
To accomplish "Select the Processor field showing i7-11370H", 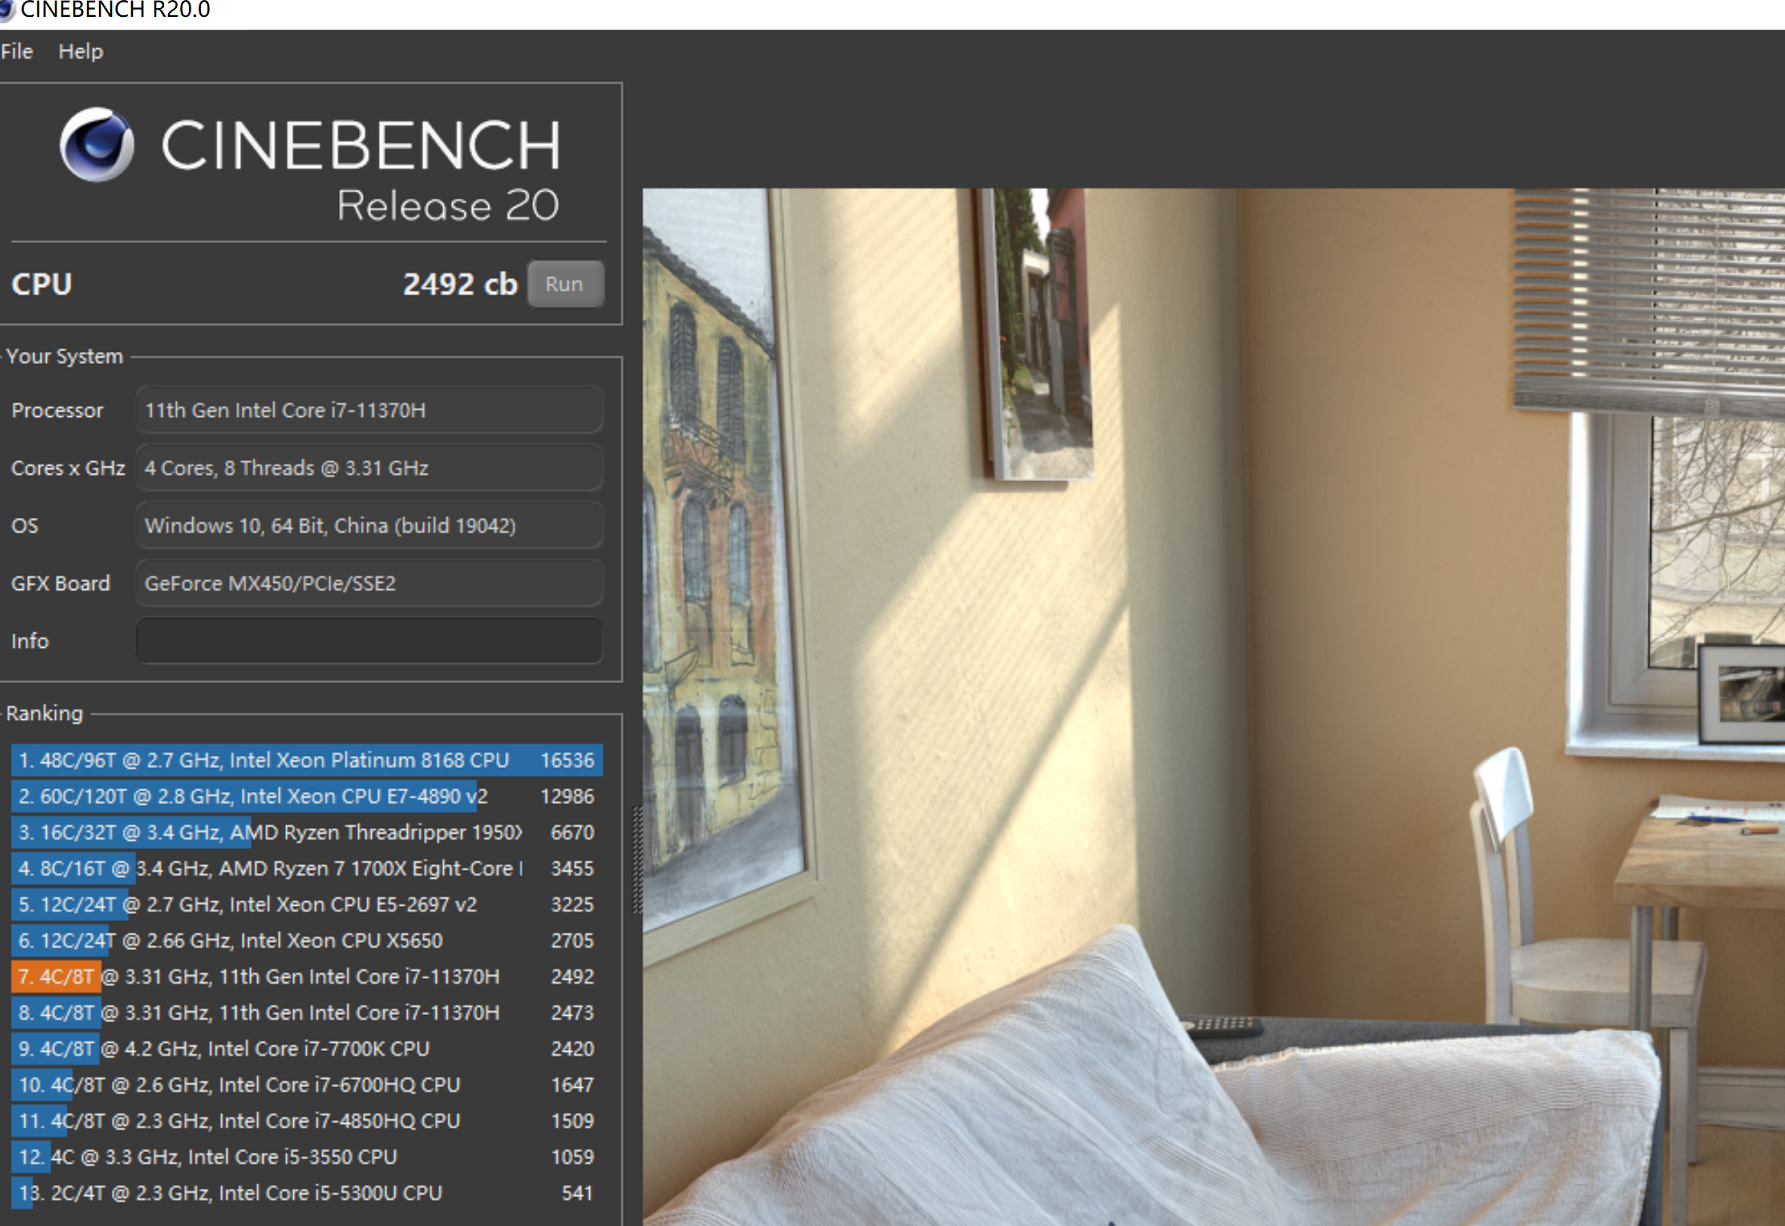I will (x=369, y=410).
